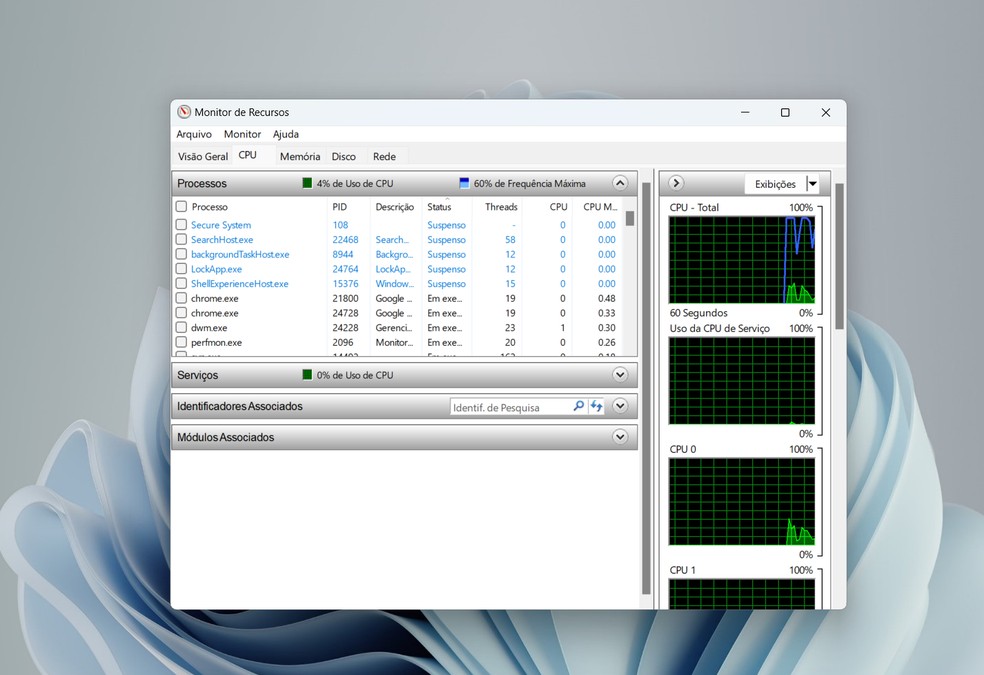This screenshot has width=984, height=675.
Task: Click the refresh arrows icon beside search
Action: (596, 407)
